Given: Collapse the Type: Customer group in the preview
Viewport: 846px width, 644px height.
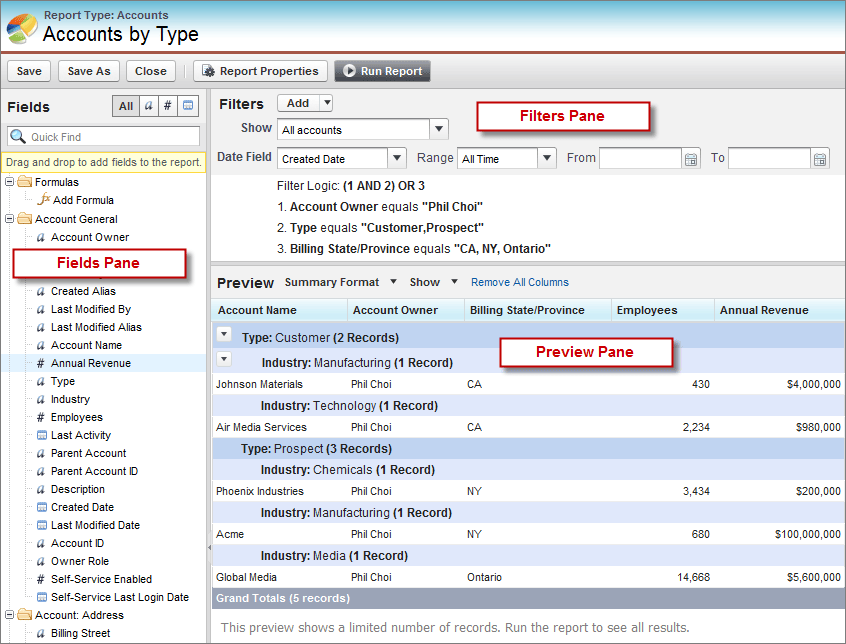Looking at the screenshot, I should click(224, 332).
